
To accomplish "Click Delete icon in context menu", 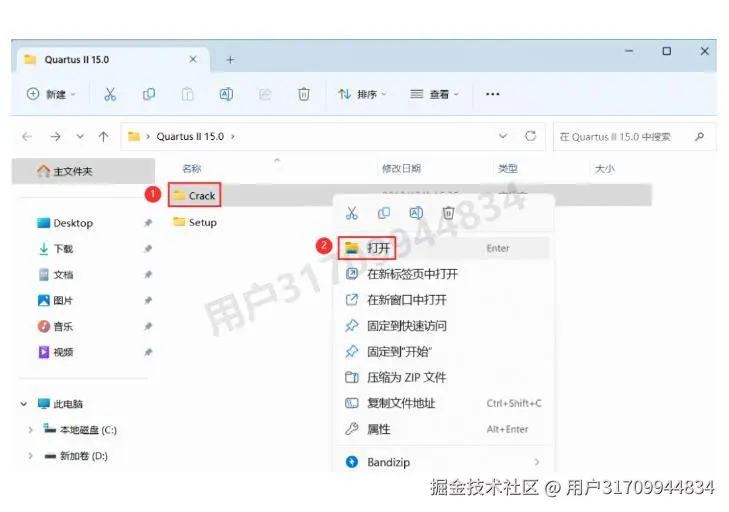I will [x=448, y=213].
